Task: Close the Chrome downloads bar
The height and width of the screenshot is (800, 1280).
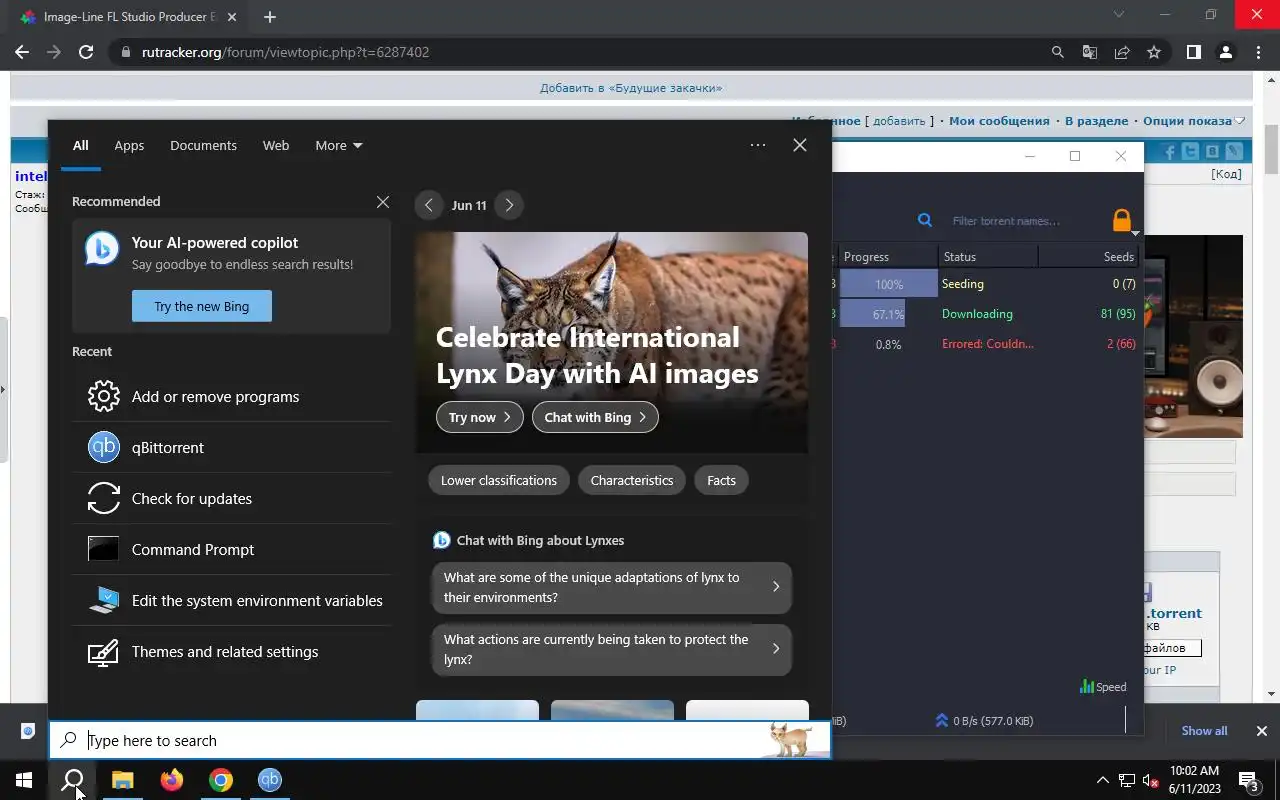Action: pos(1262,731)
